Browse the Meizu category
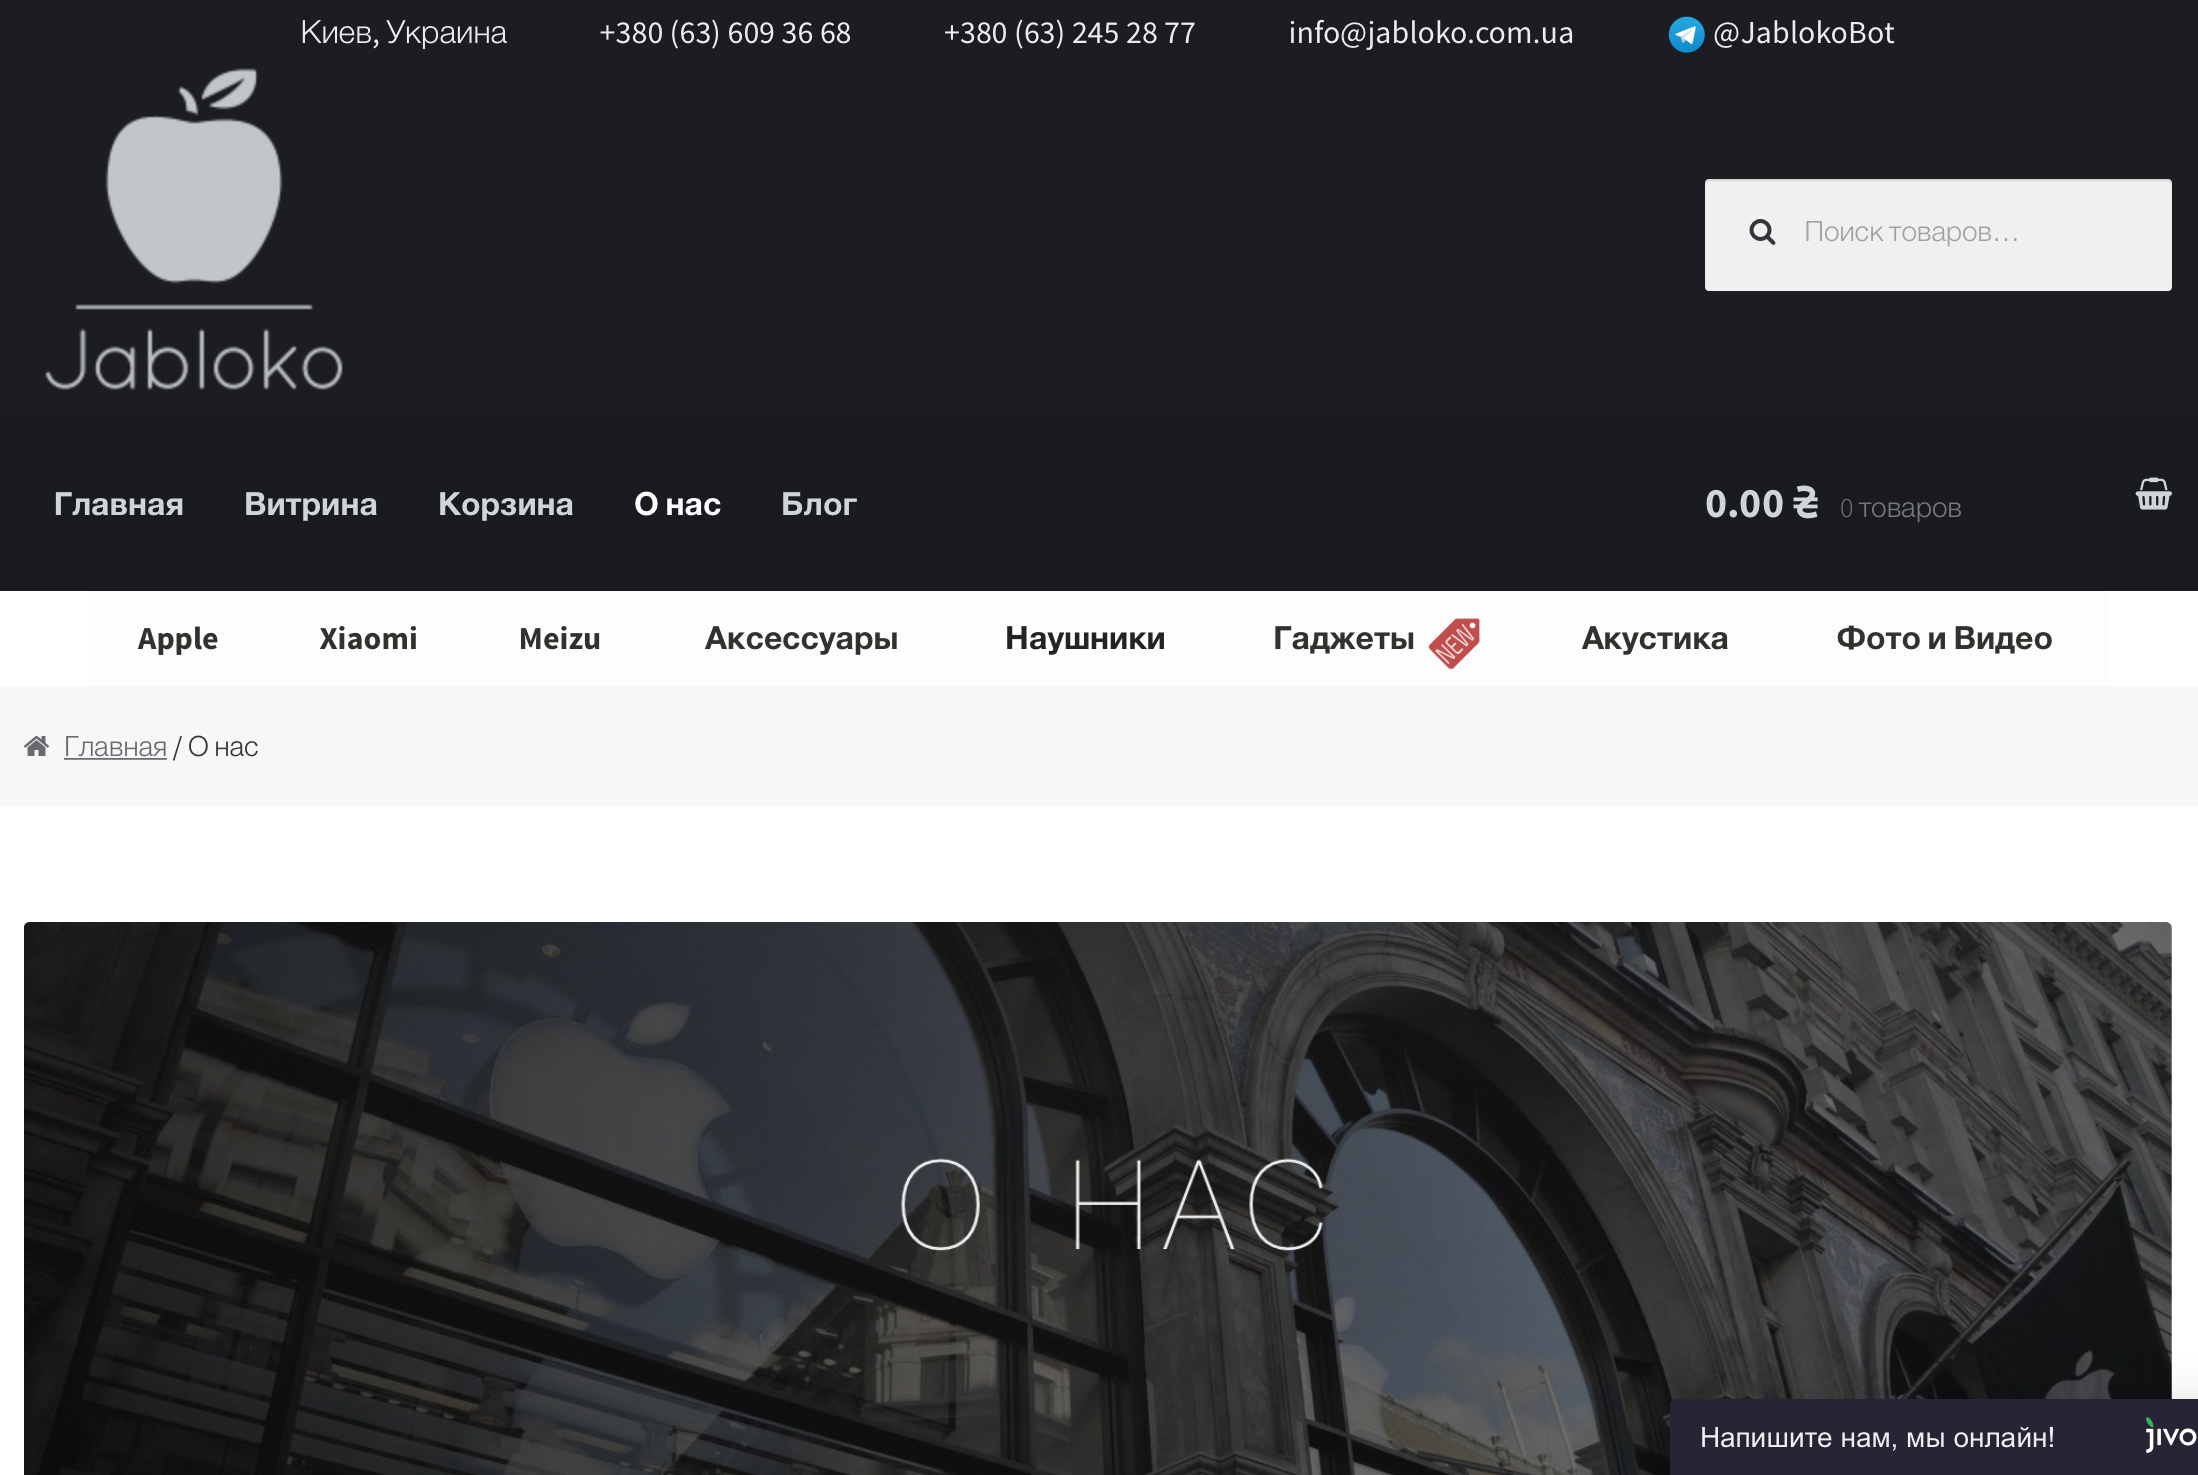Viewport: 2198px width, 1475px height. 560,638
